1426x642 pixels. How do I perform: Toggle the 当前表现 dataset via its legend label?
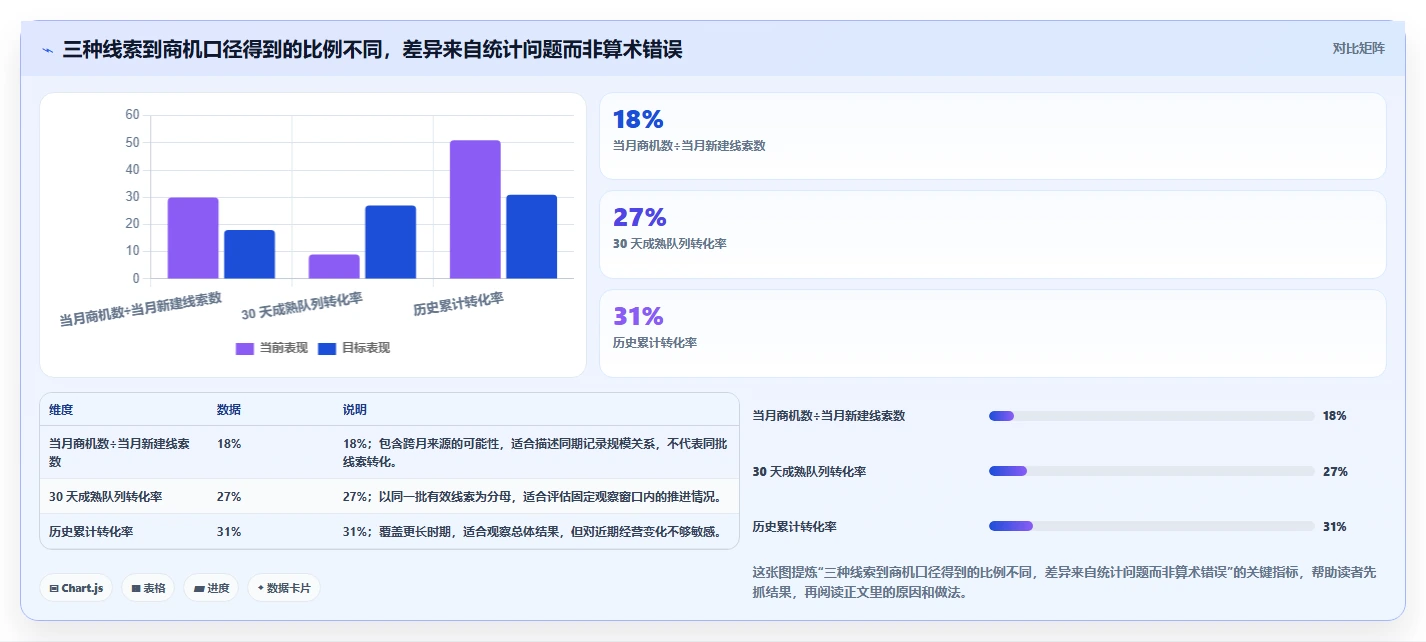click(284, 348)
